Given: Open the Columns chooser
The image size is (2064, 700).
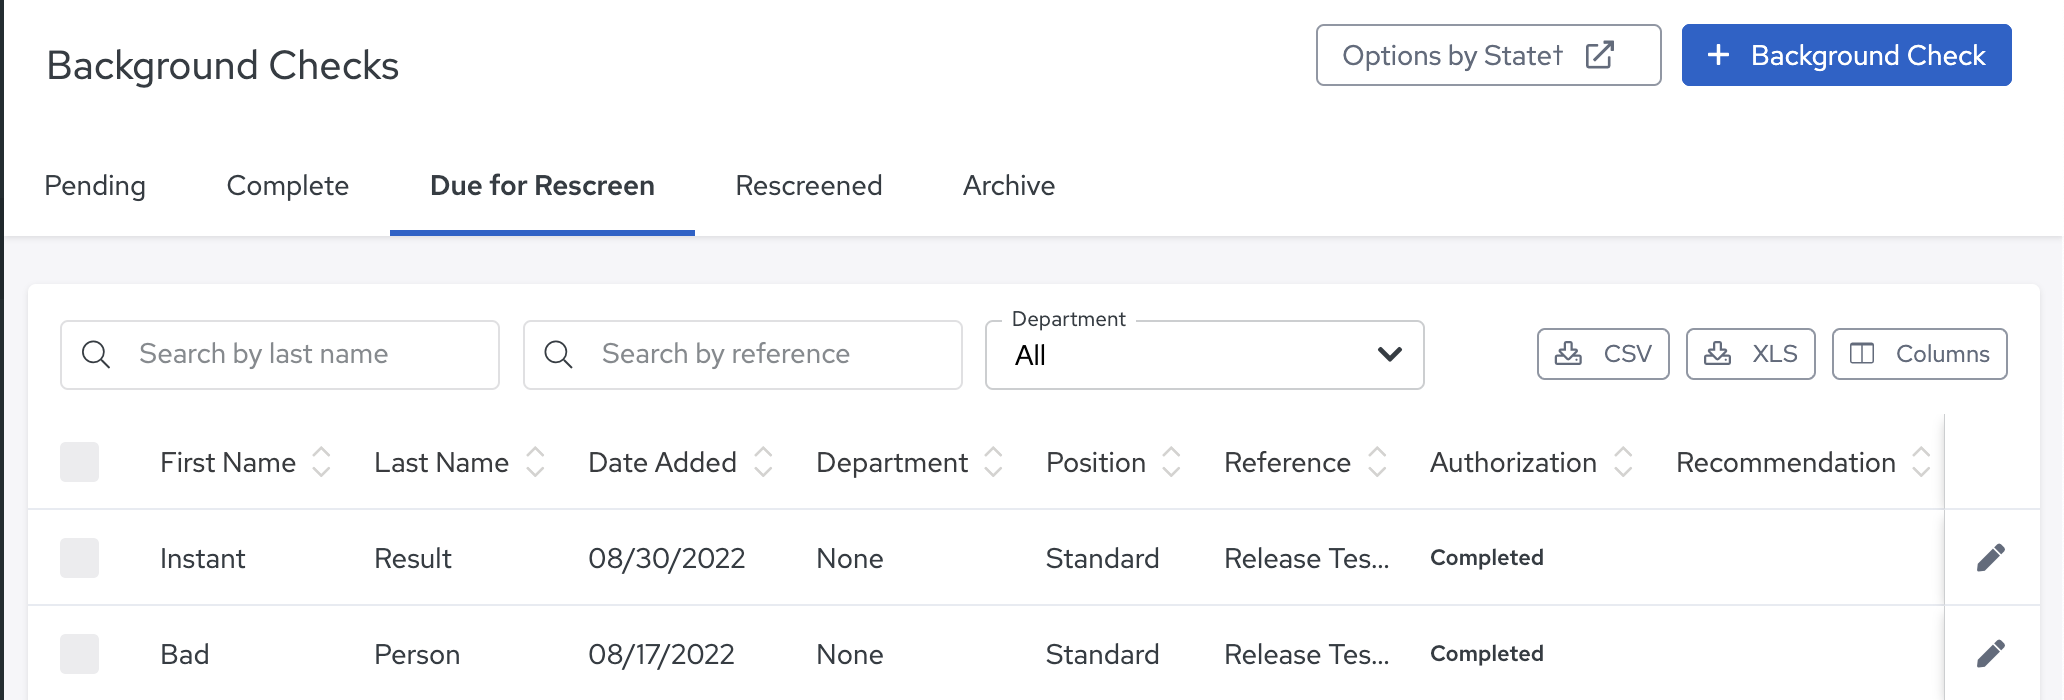Looking at the screenshot, I should coord(1919,354).
